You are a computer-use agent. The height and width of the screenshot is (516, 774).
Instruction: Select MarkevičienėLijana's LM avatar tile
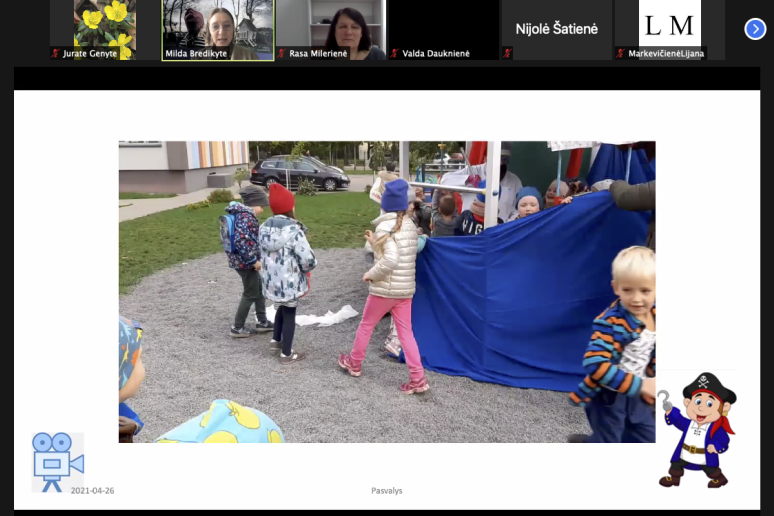point(669,30)
